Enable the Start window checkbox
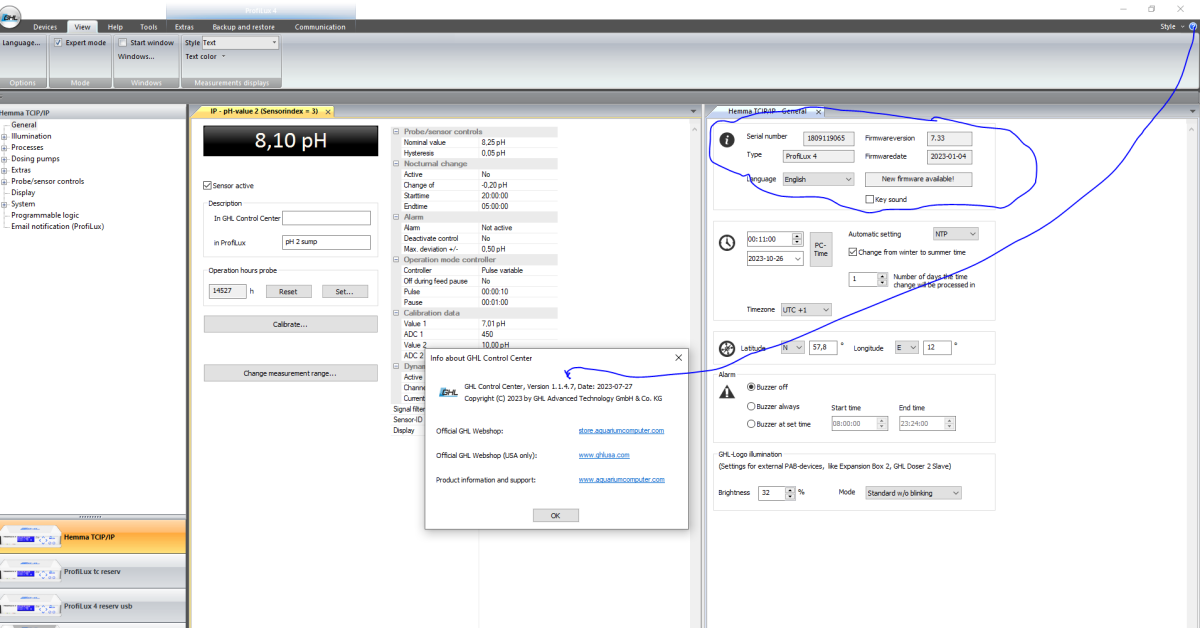1200x628 pixels. click(122, 43)
